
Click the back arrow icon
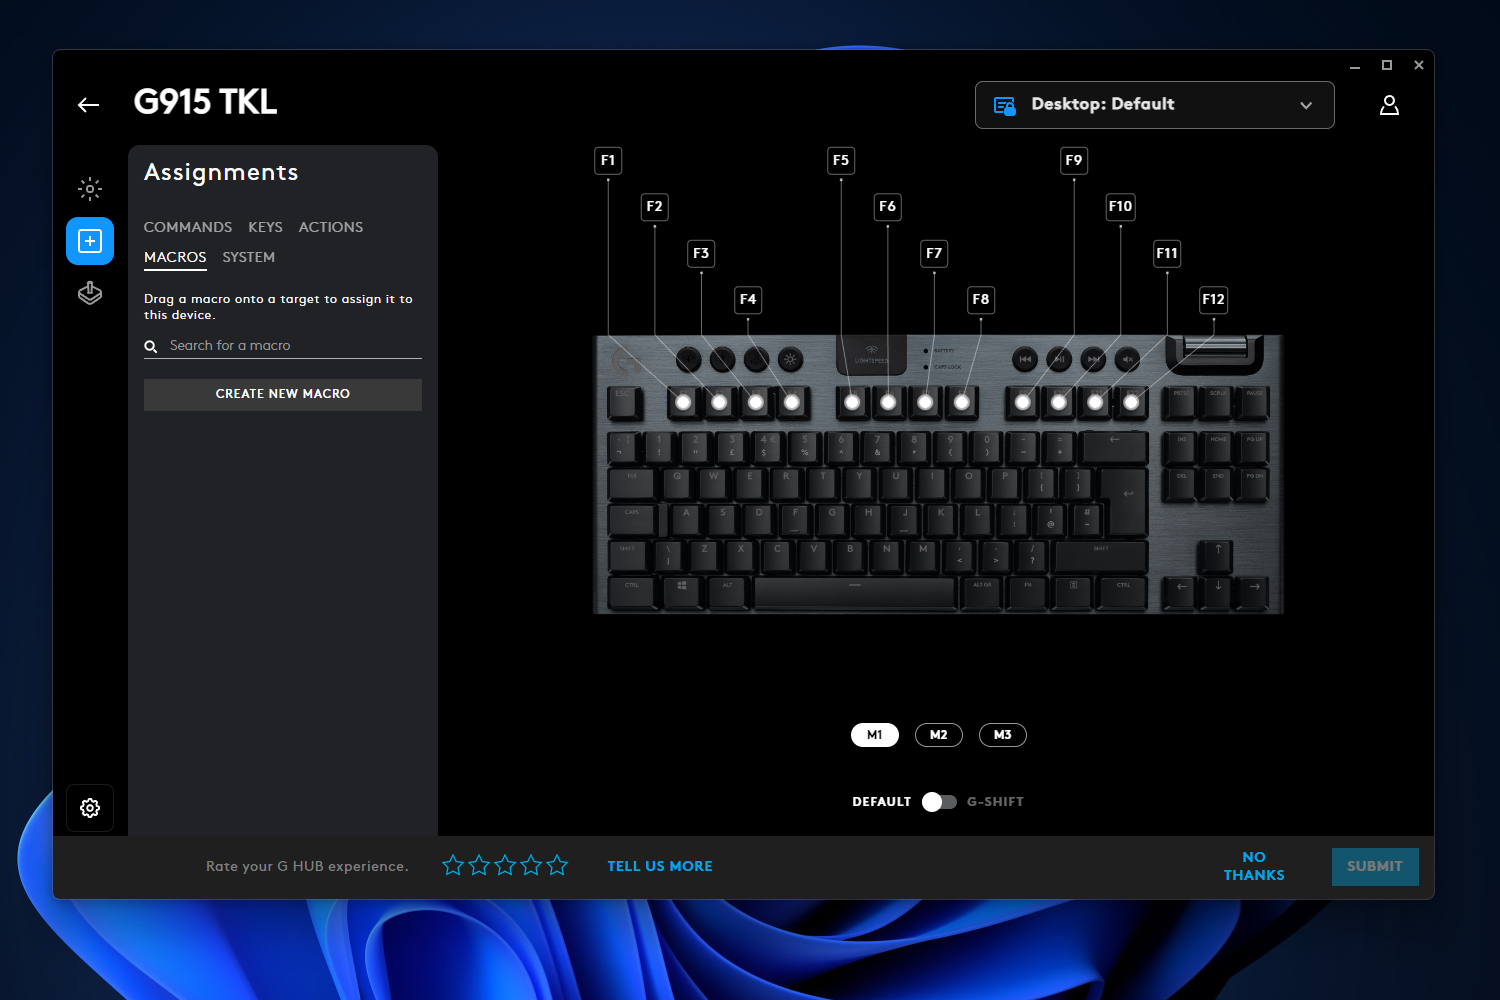[x=89, y=105]
